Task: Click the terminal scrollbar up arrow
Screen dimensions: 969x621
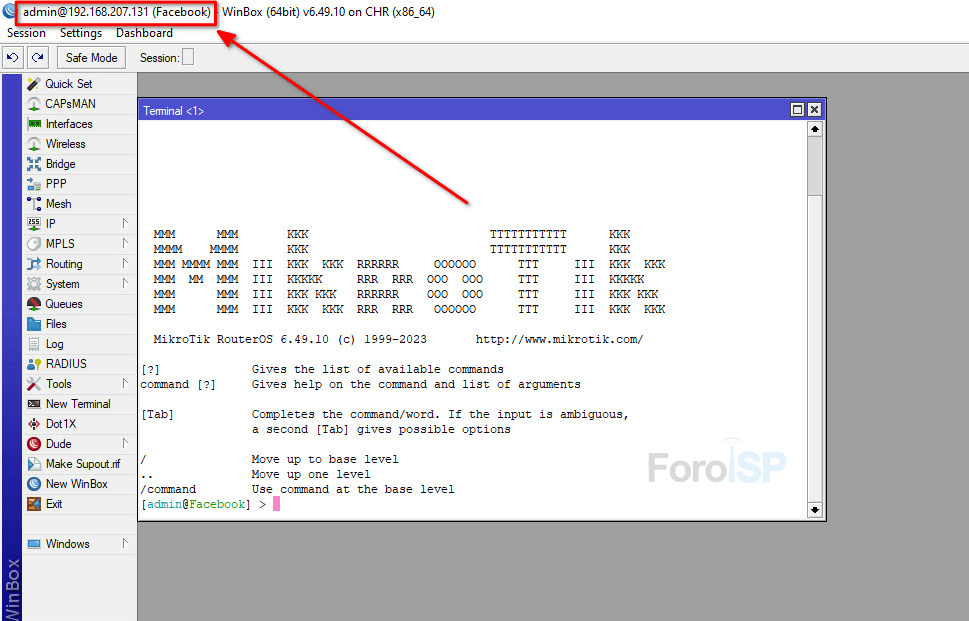Action: 815,129
